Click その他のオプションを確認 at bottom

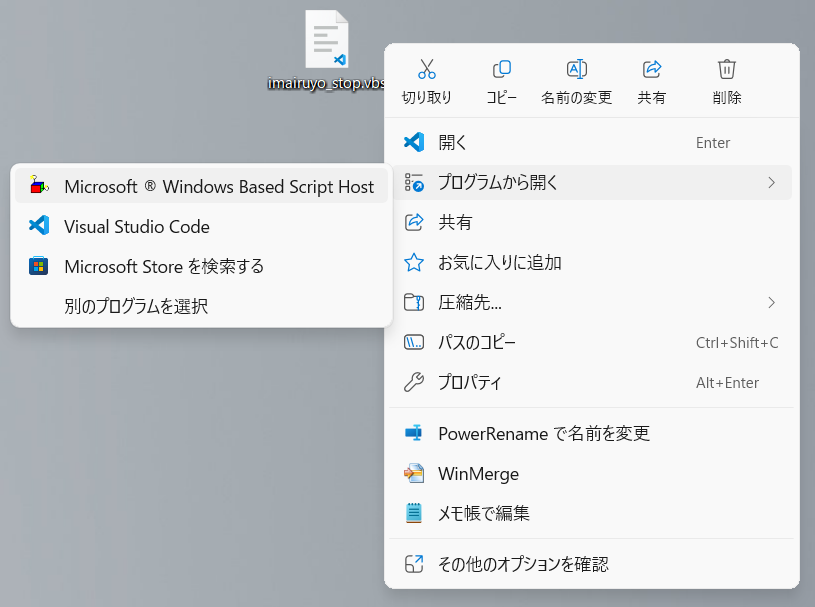click(x=592, y=564)
